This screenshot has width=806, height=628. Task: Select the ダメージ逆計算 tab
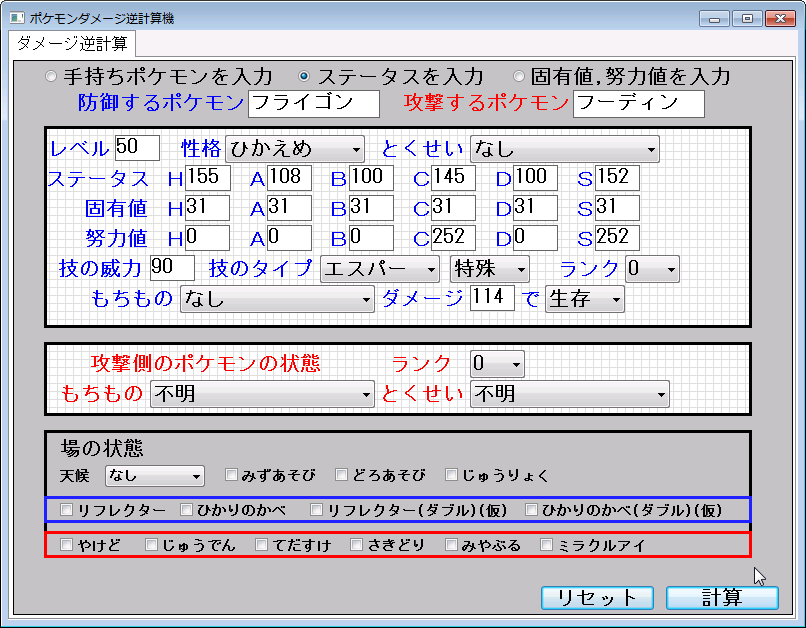point(72,44)
